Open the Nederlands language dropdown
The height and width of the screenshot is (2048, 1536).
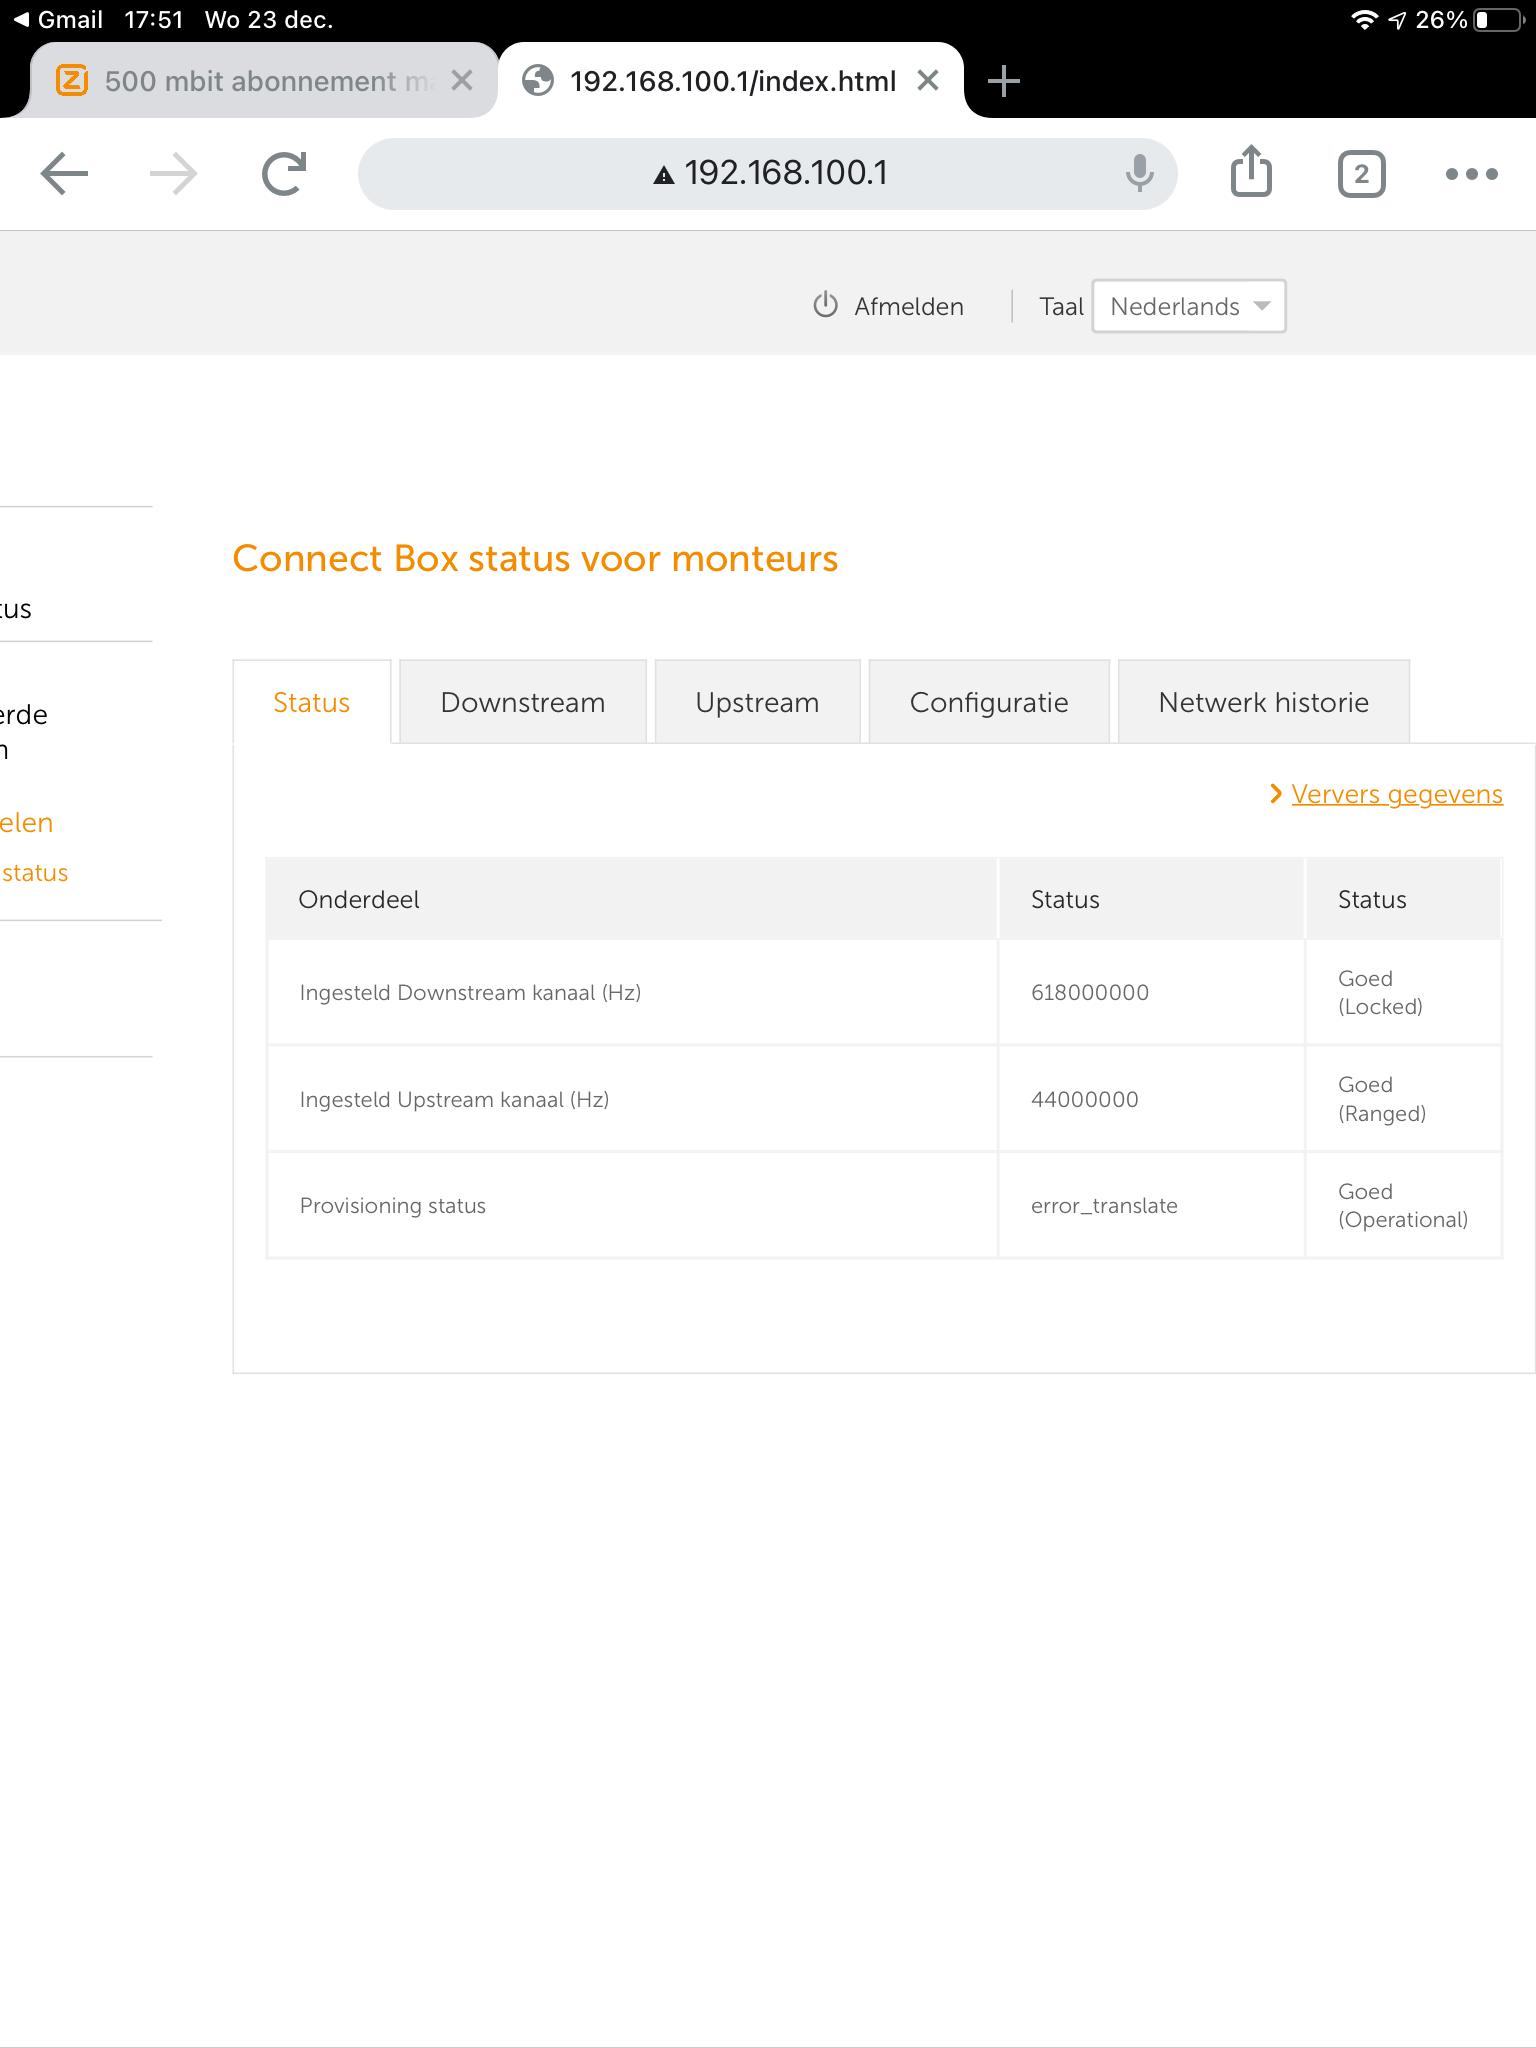tap(1188, 306)
